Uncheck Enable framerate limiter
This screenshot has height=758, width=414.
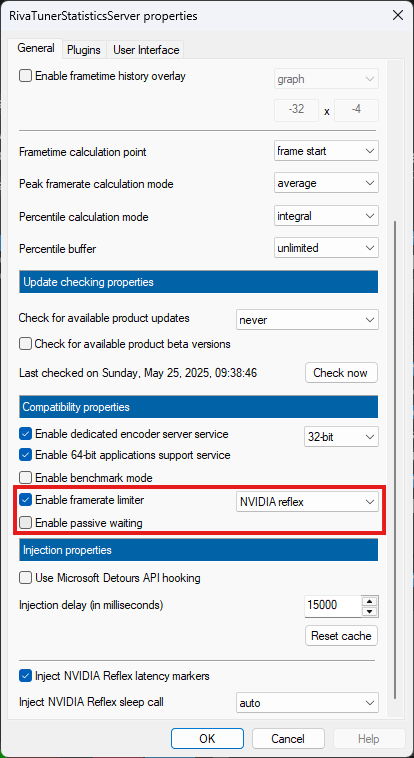tap(25, 500)
